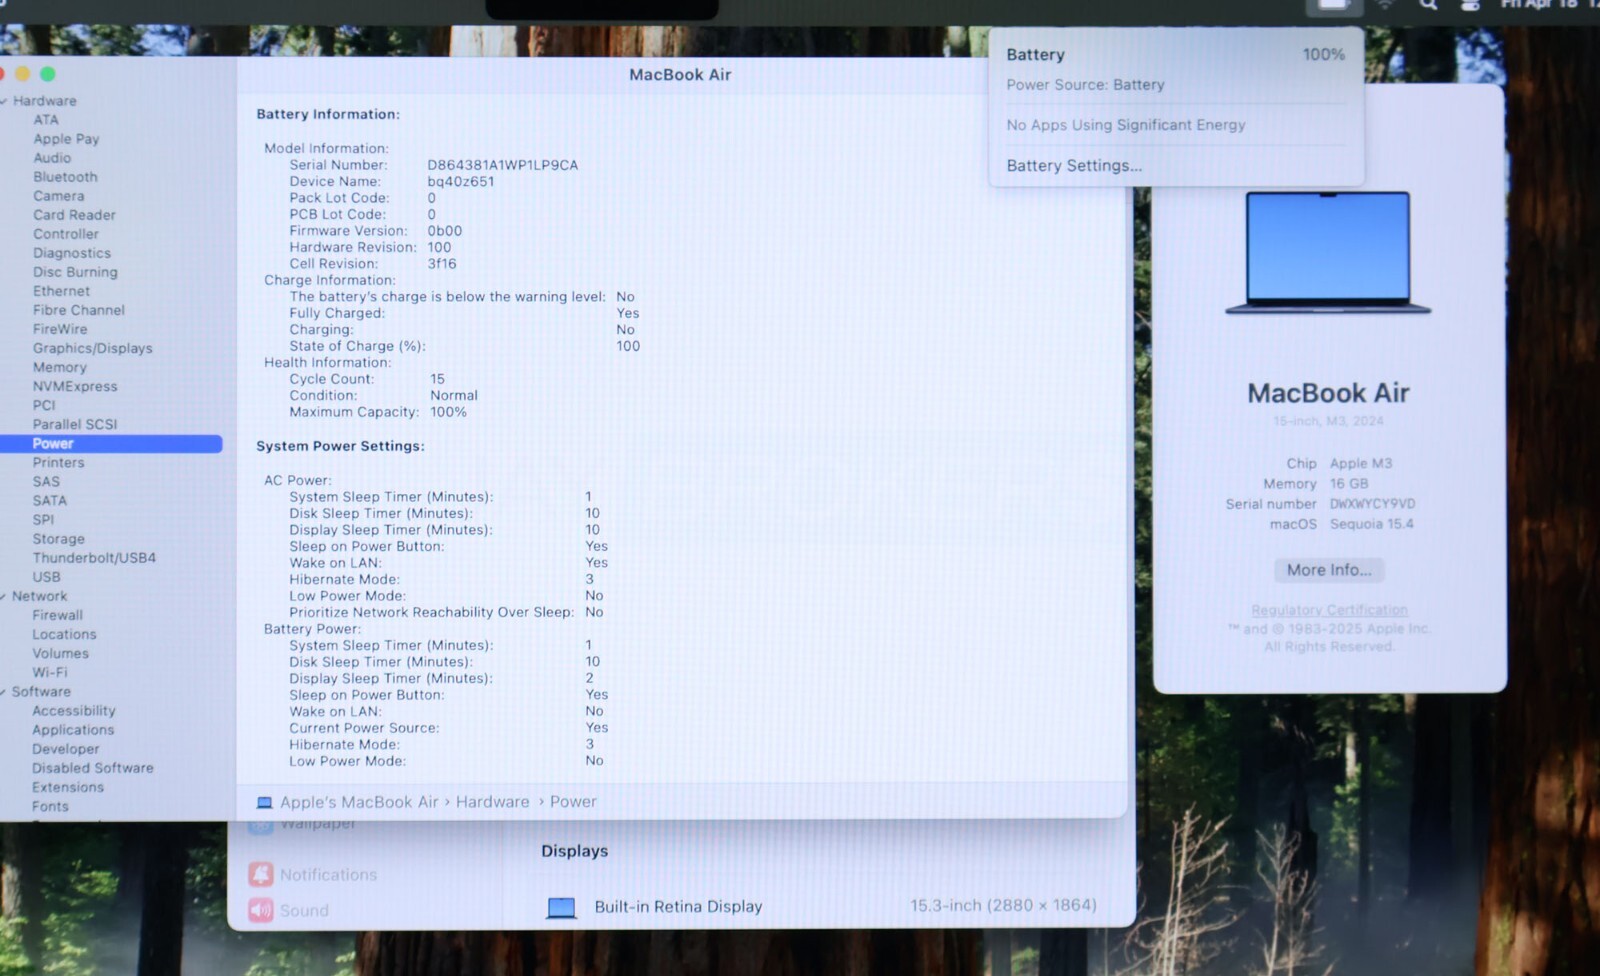Click the battery icon in menu bar
This screenshot has width=1600, height=976.
1333,5
